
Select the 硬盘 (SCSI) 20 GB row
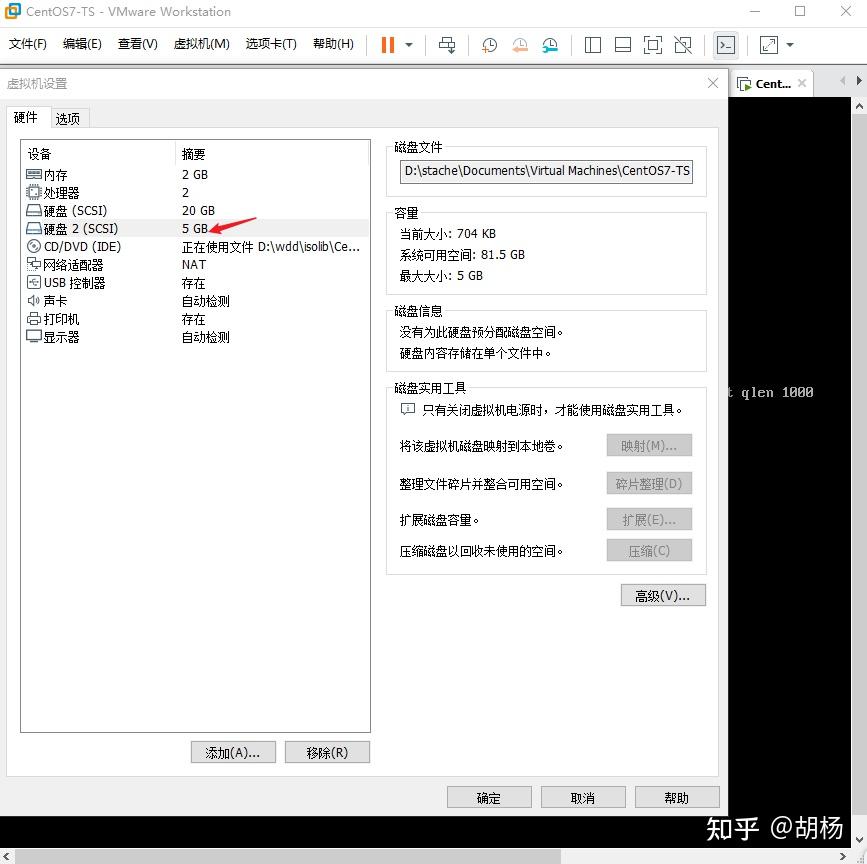195,211
